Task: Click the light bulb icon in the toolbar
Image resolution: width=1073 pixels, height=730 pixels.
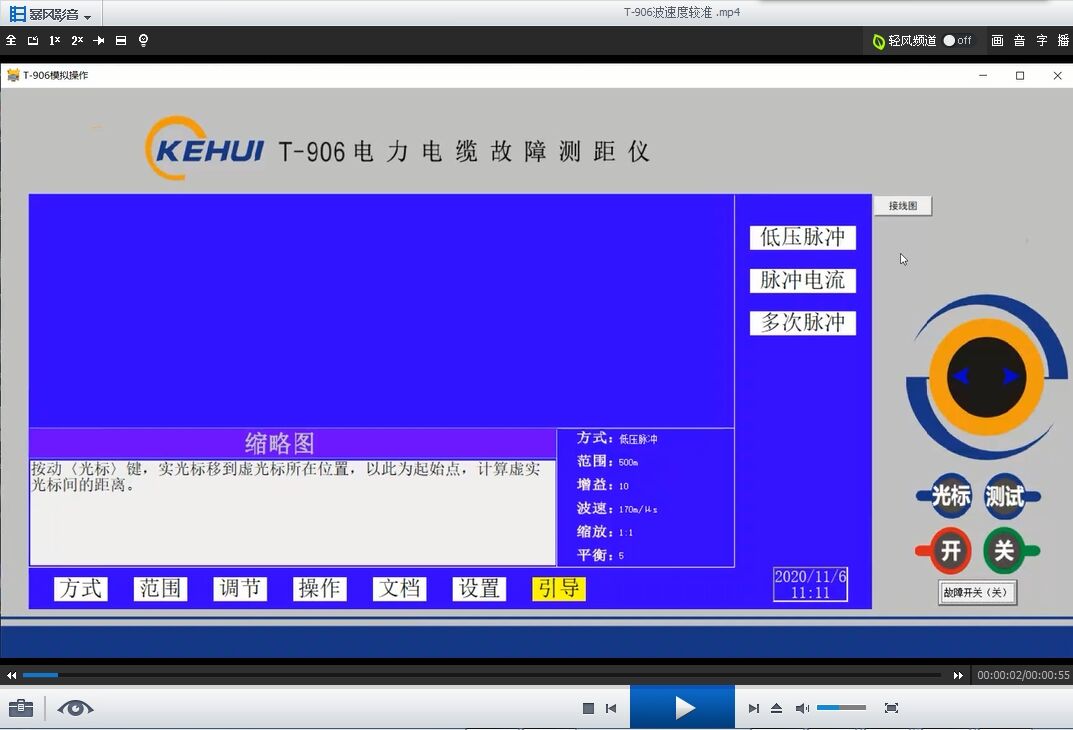Action: [x=142, y=41]
